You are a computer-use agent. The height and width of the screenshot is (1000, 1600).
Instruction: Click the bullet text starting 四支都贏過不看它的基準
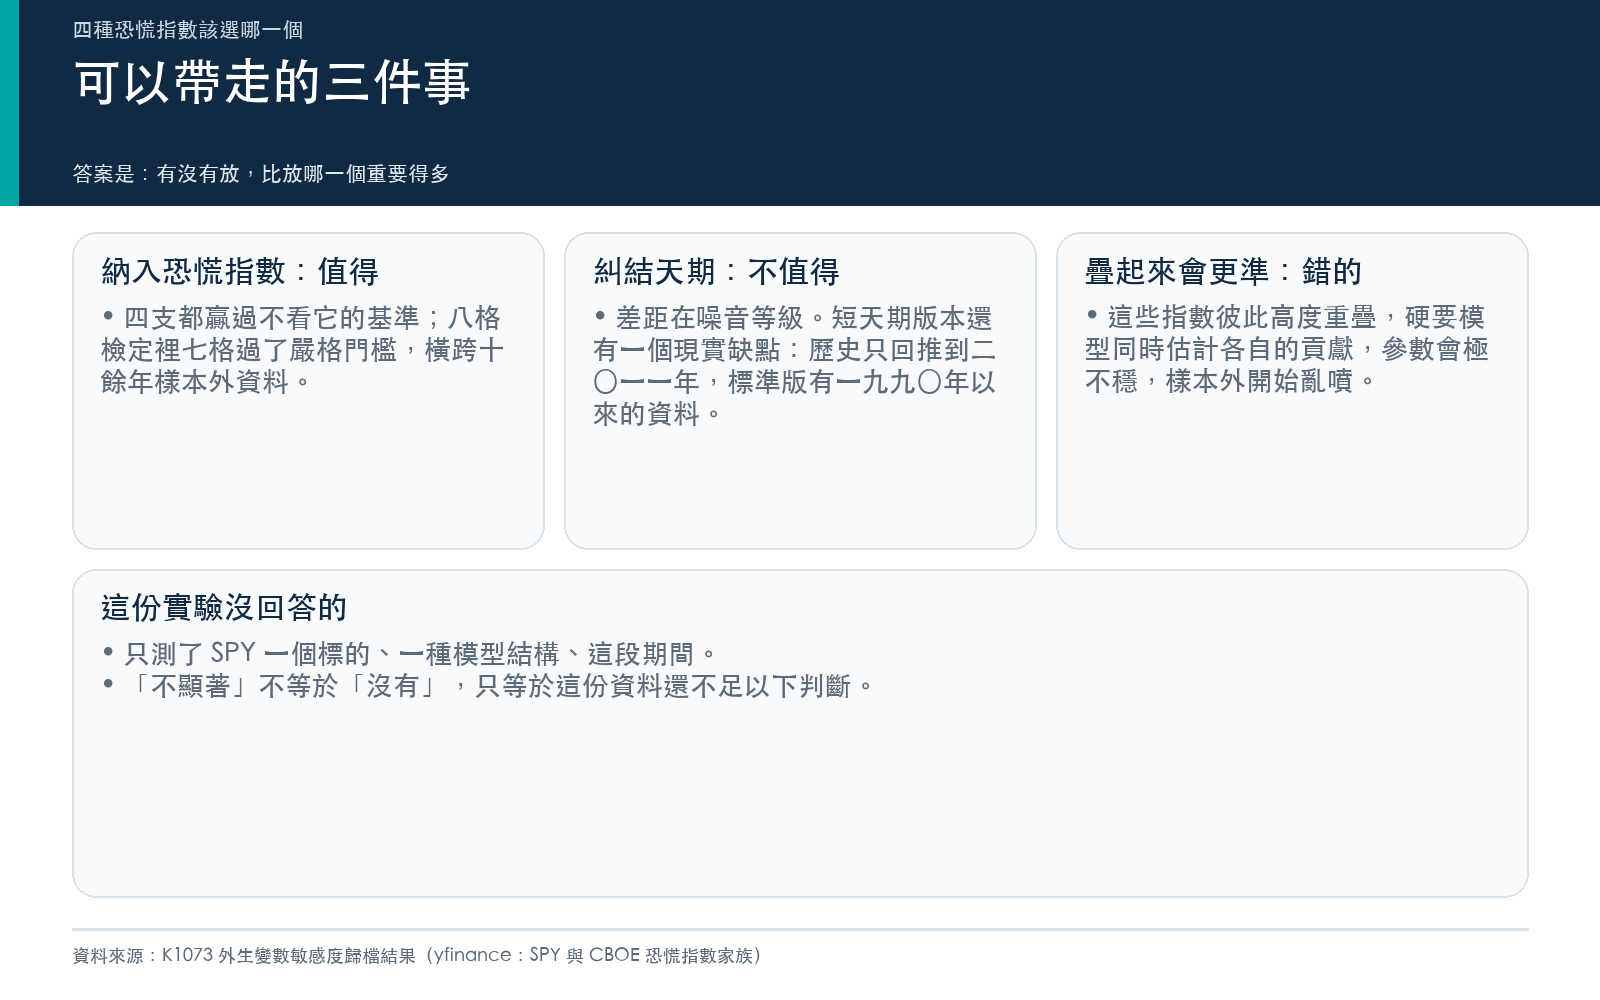tap(302, 350)
